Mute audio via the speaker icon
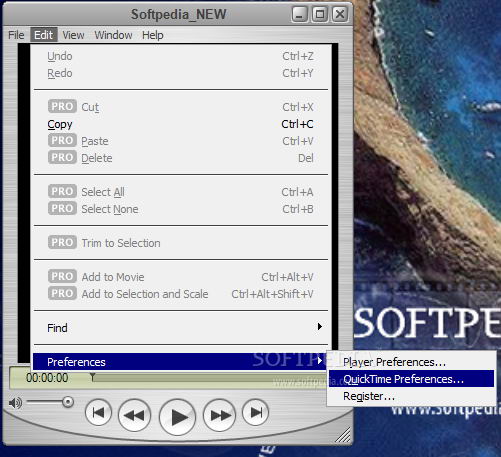This screenshot has height=457, width=501. (15, 403)
